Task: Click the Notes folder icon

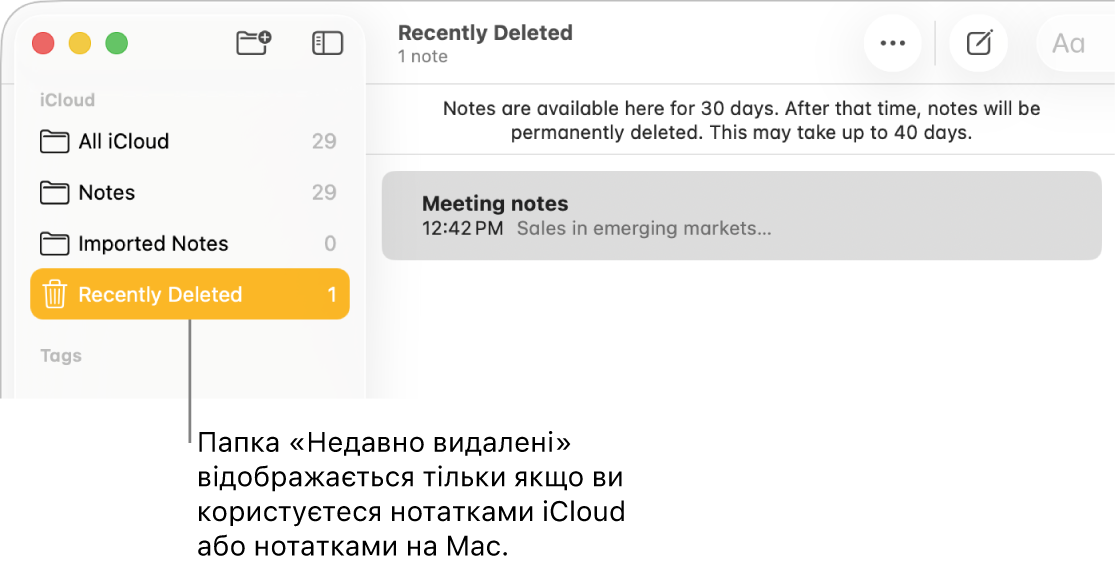Action: tap(55, 192)
